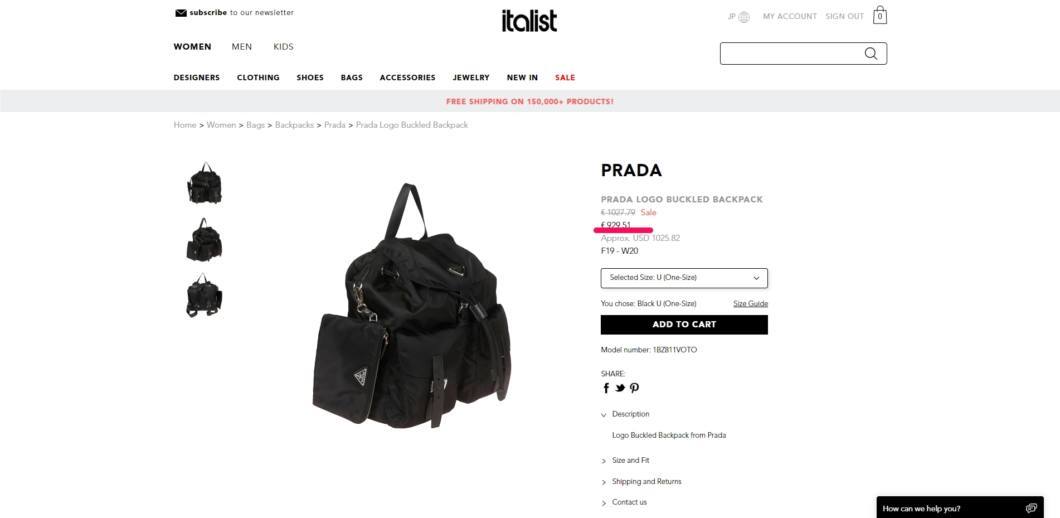Share product on Facebook
Viewport: 1060px width, 518px height.
606,388
